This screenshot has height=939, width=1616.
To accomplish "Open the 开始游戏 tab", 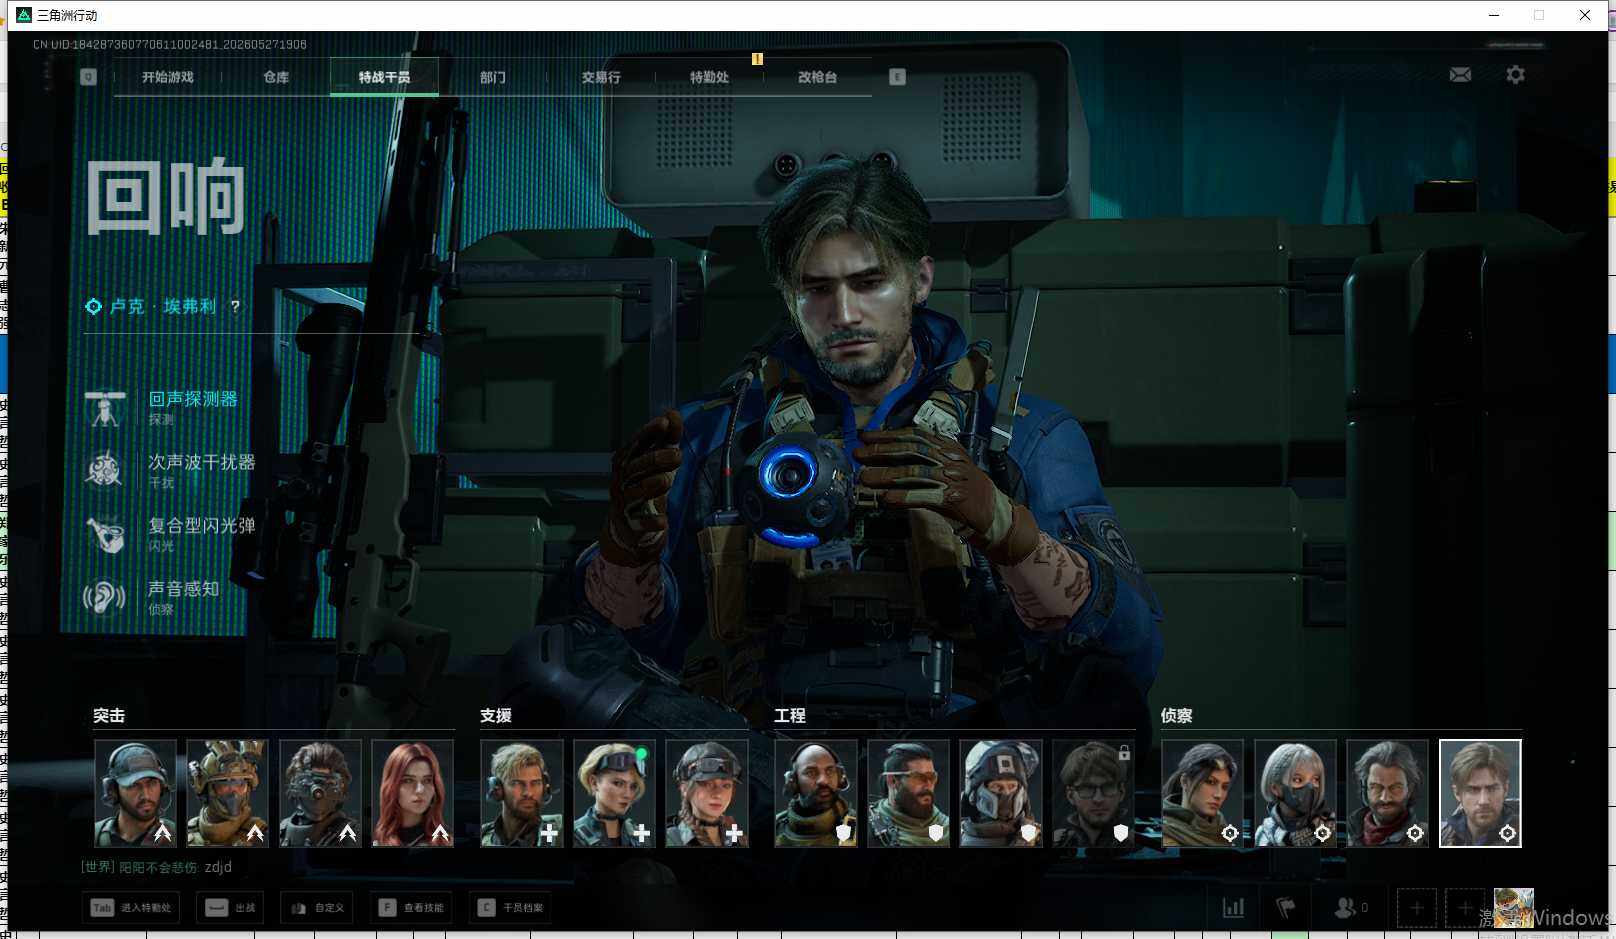I will pyautogui.click(x=167, y=77).
